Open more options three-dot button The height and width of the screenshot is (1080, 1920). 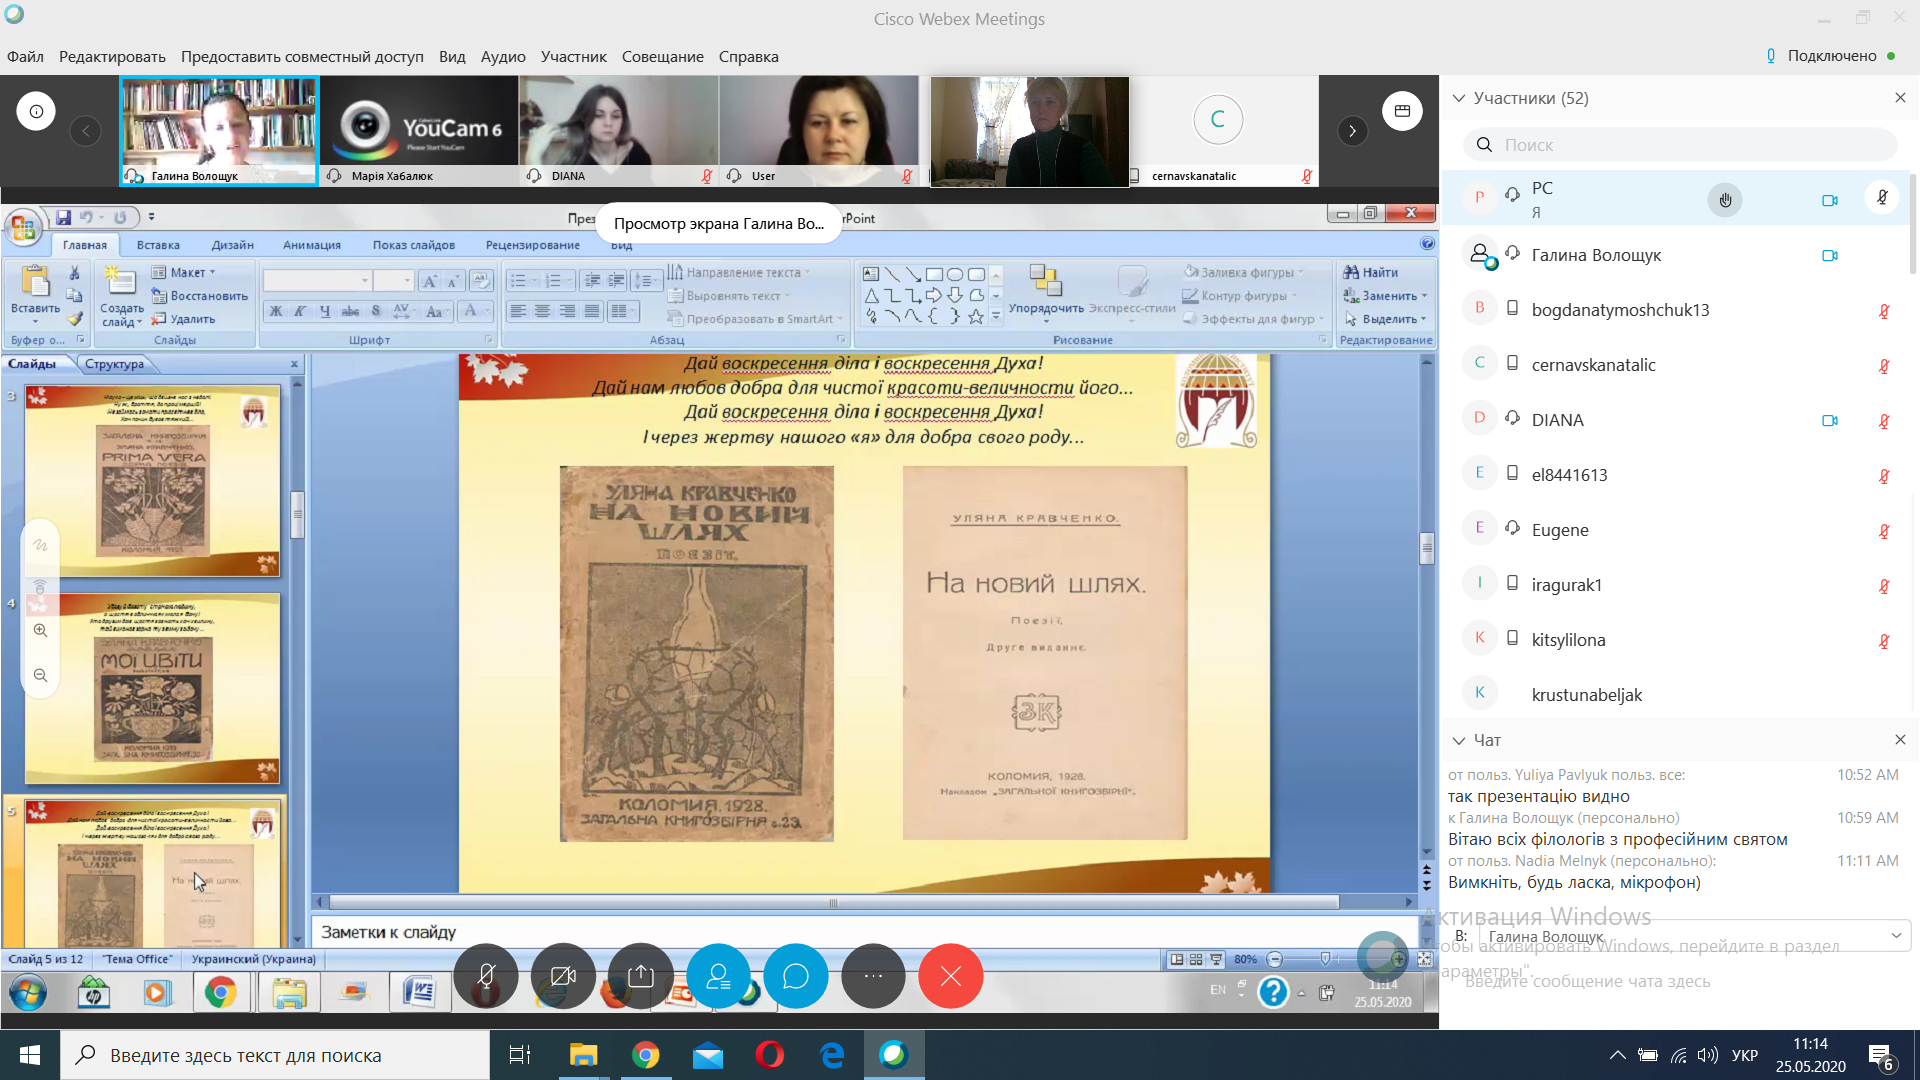[x=873, y=976]
